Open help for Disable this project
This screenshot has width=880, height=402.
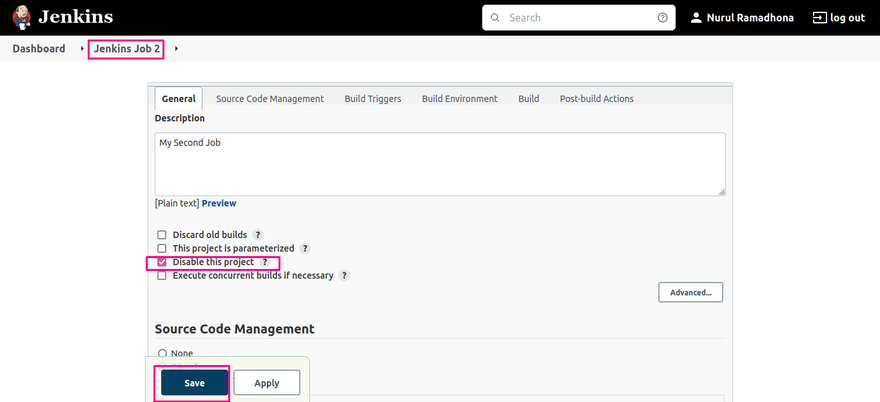265,262
